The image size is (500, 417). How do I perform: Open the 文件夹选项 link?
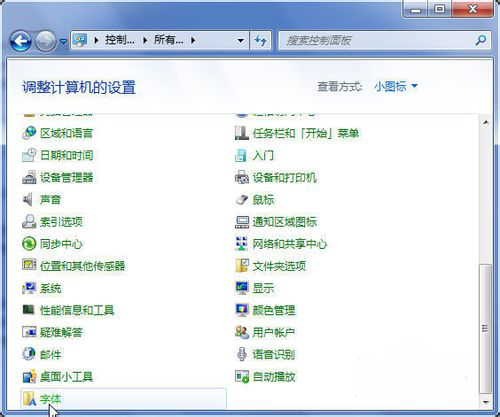(x=279, y=266)
